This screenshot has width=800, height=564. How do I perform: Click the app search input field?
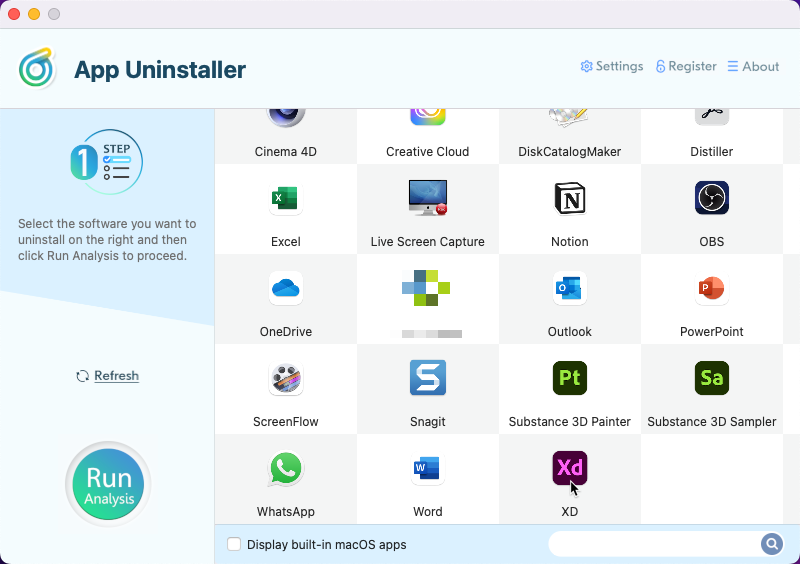[x=655, y=544]
